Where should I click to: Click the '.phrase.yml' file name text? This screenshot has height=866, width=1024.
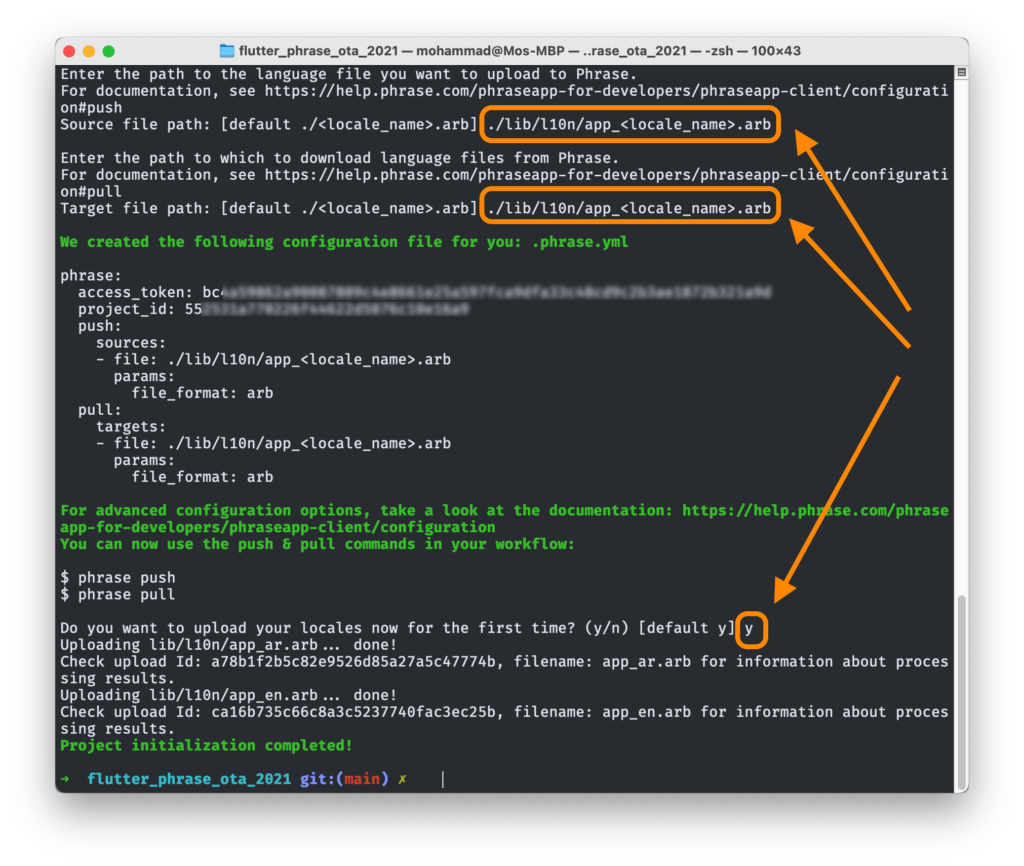[x=580, y=242]
